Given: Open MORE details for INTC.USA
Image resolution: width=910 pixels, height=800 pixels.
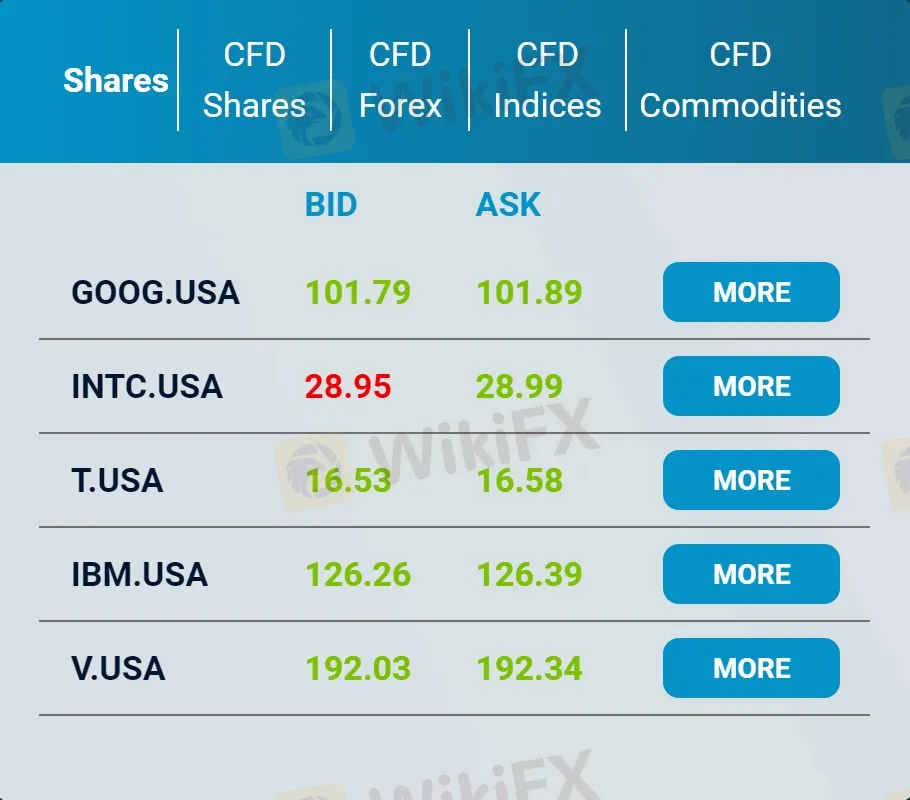Looking at the screenshot, I should 751,386.
